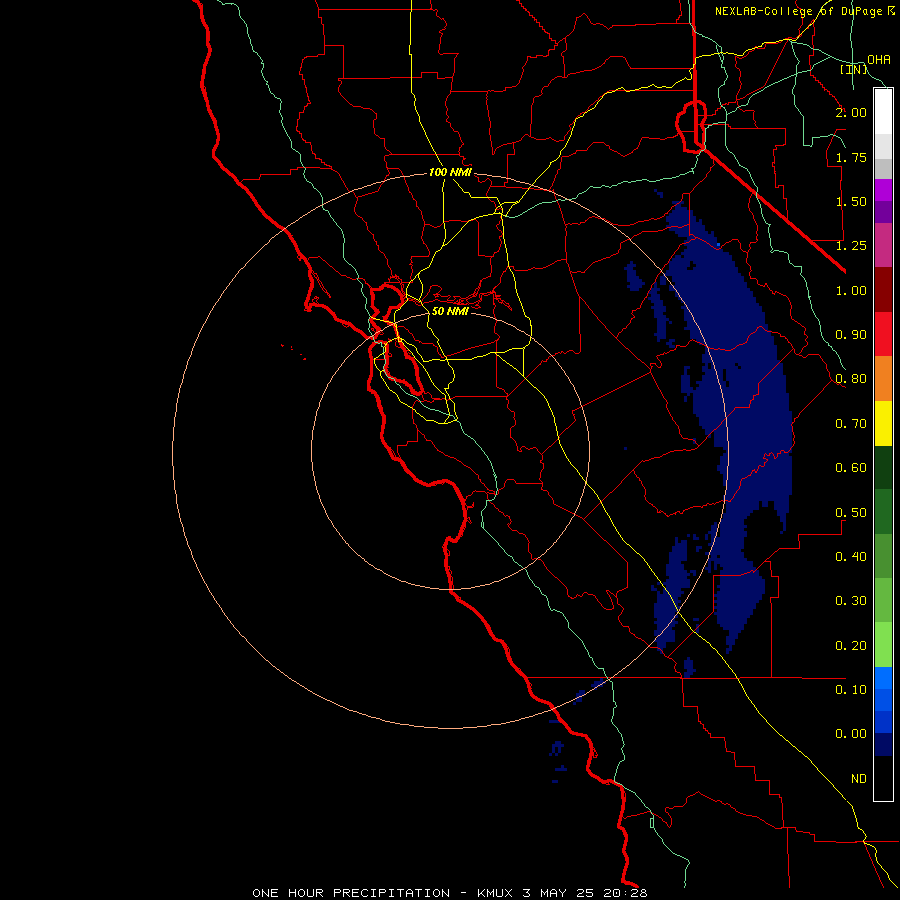Image resolution: width=900 pixels, height=900 pixels.
Task: Click the ND legend label
Action: pyautogui.click(x=859, y=778)
